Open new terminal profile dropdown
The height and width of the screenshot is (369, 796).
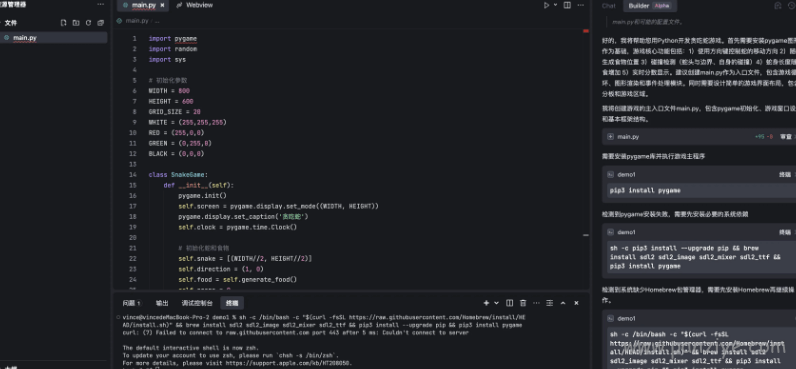point(496,303)
